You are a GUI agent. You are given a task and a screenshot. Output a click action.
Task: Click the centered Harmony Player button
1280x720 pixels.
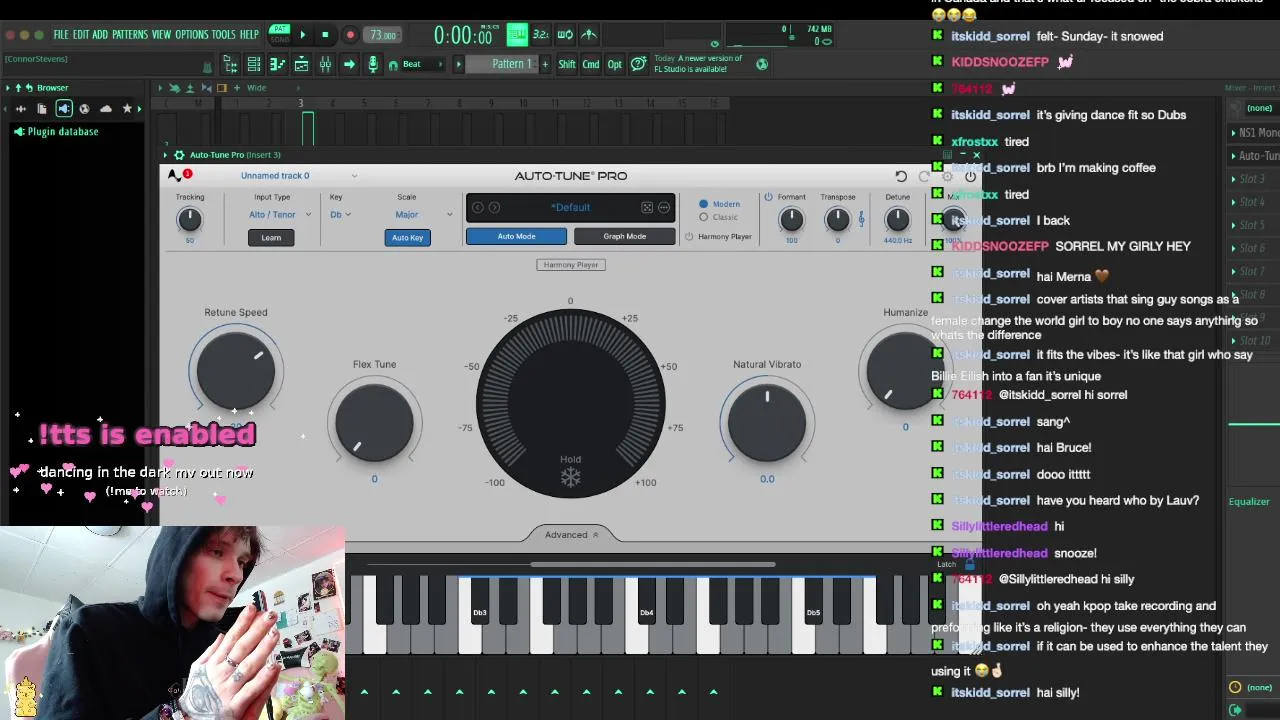(571, 265)
